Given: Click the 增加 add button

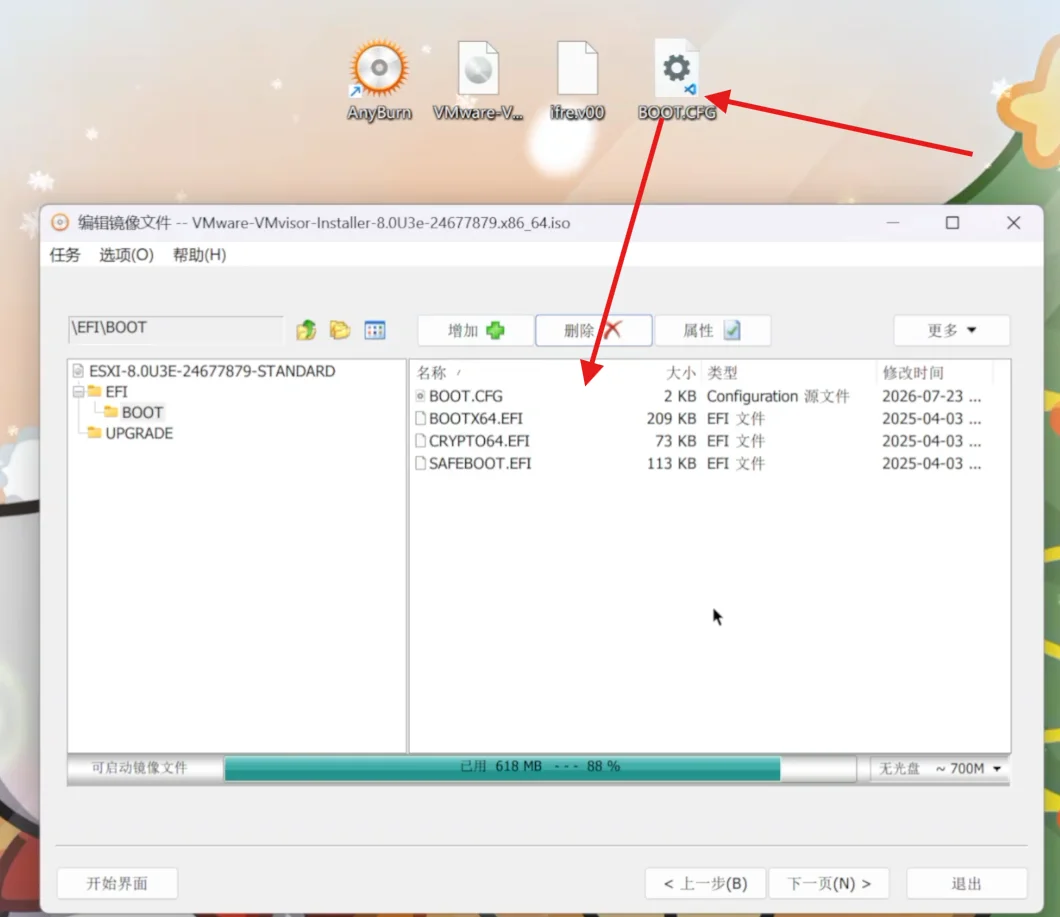Looking at the screenshot, I should [475, 331].
